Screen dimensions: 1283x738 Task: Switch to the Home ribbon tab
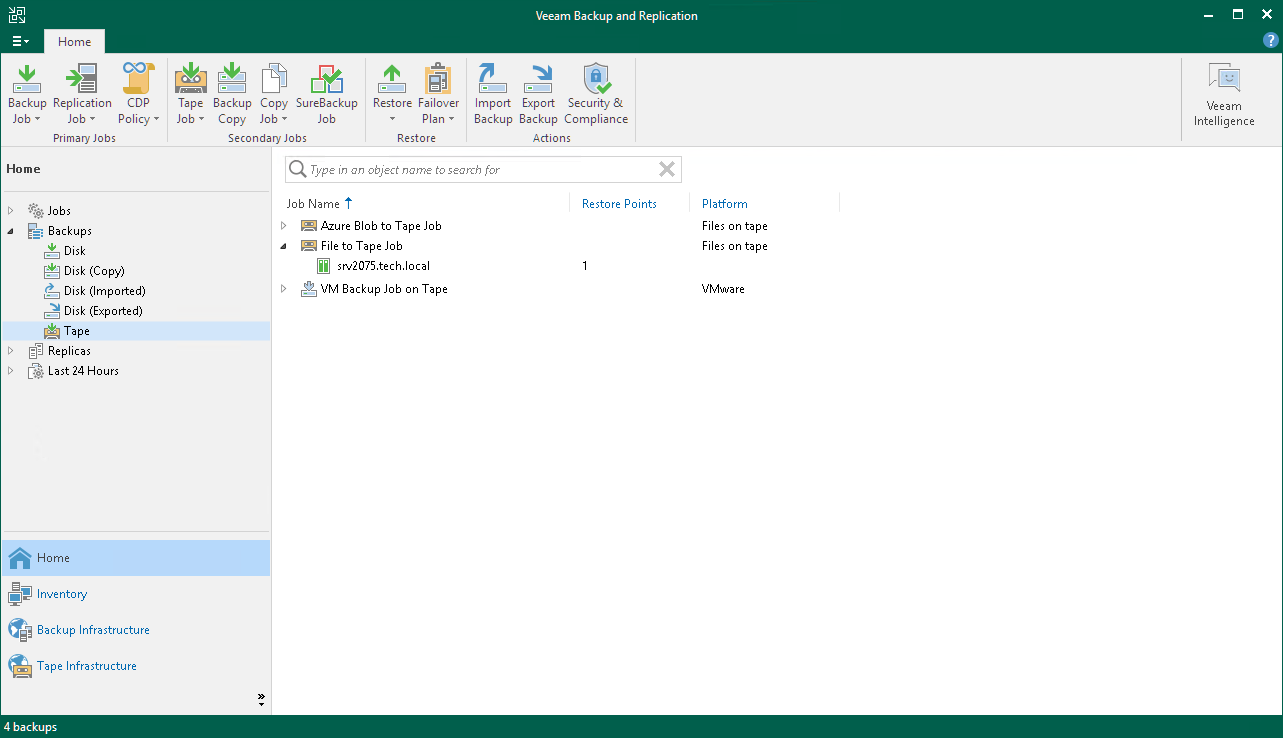coord(74,42)
